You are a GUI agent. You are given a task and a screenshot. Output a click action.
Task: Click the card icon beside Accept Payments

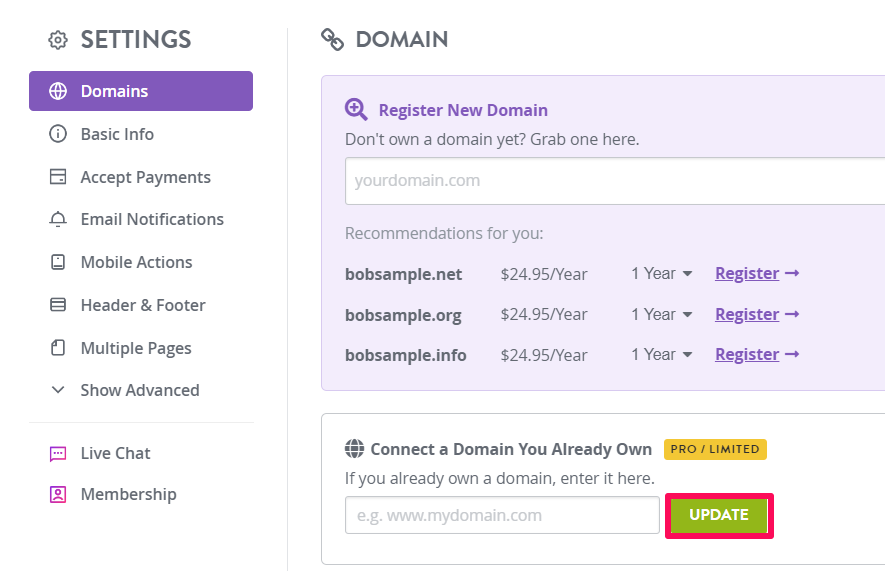pyautogui.click(x=58, y=177)
